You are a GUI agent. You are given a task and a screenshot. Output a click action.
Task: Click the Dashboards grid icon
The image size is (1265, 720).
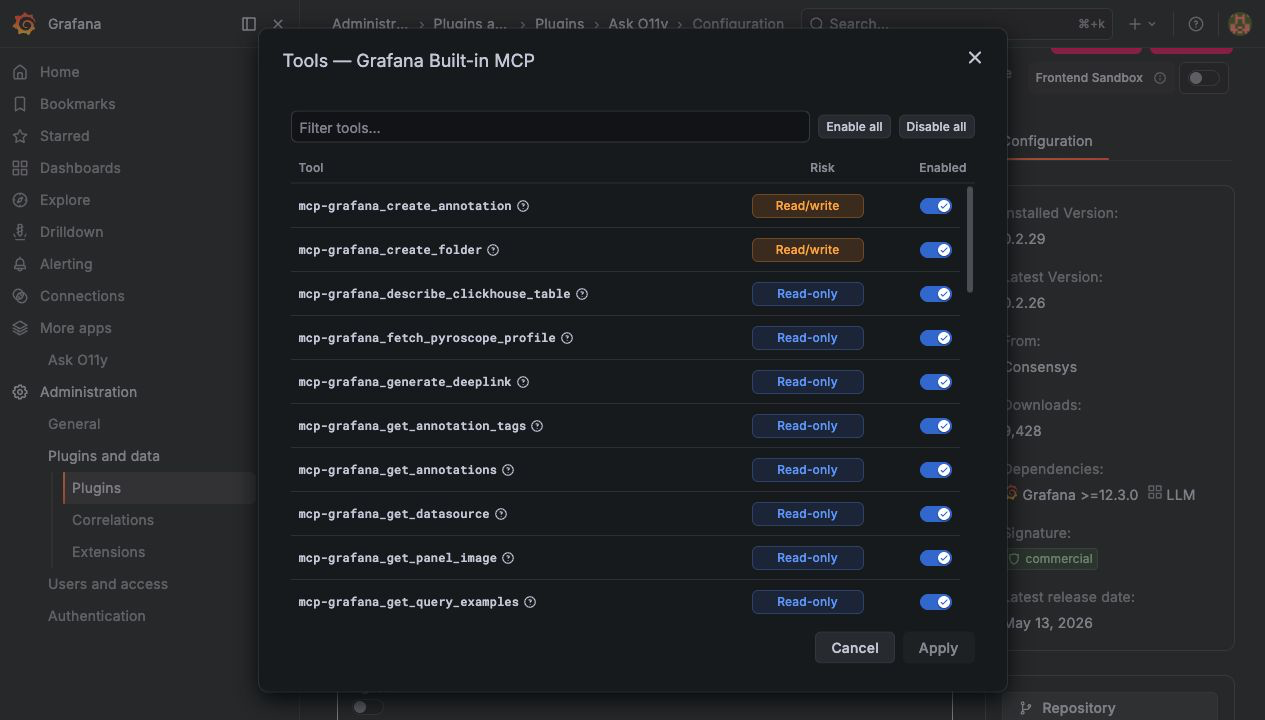click(x=20, y=168)
